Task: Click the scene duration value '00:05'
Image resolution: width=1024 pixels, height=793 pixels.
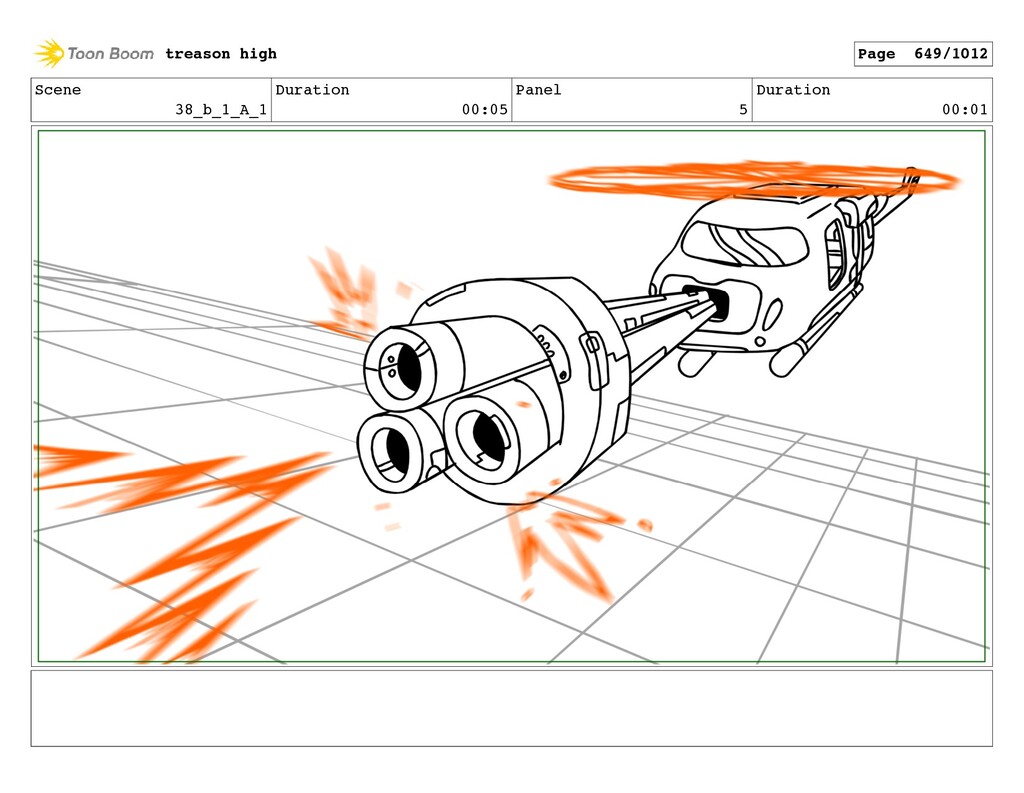Action: point(485,110)
